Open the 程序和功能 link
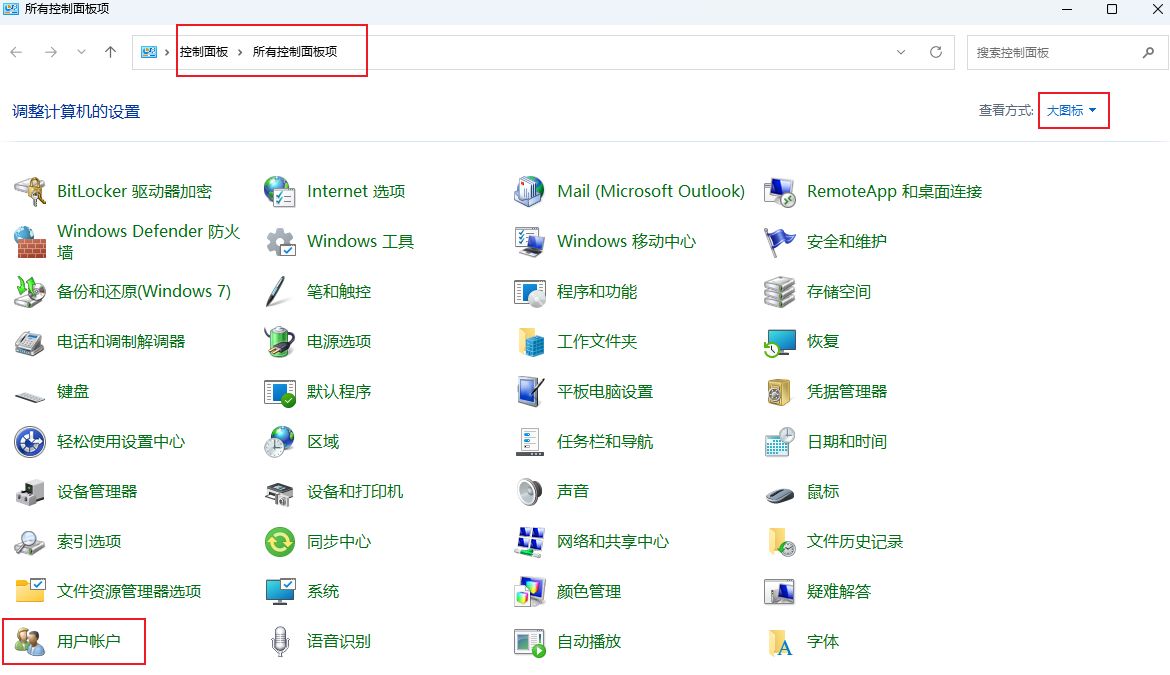The height and width of the screenshot is (675, 1170). coord(596,291)
